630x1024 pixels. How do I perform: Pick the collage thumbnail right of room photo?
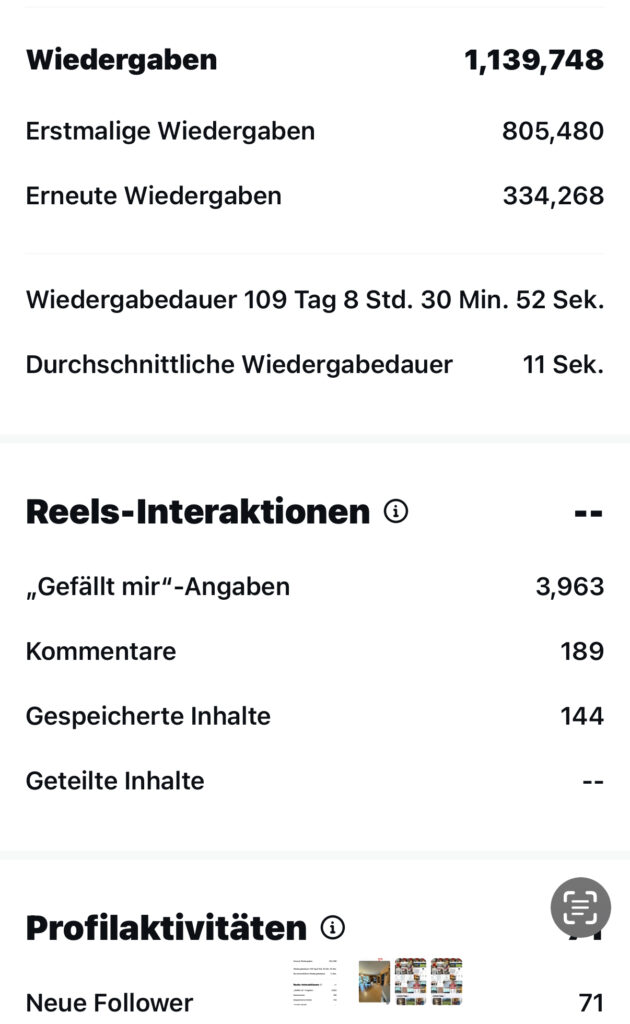tap(411, 981)
